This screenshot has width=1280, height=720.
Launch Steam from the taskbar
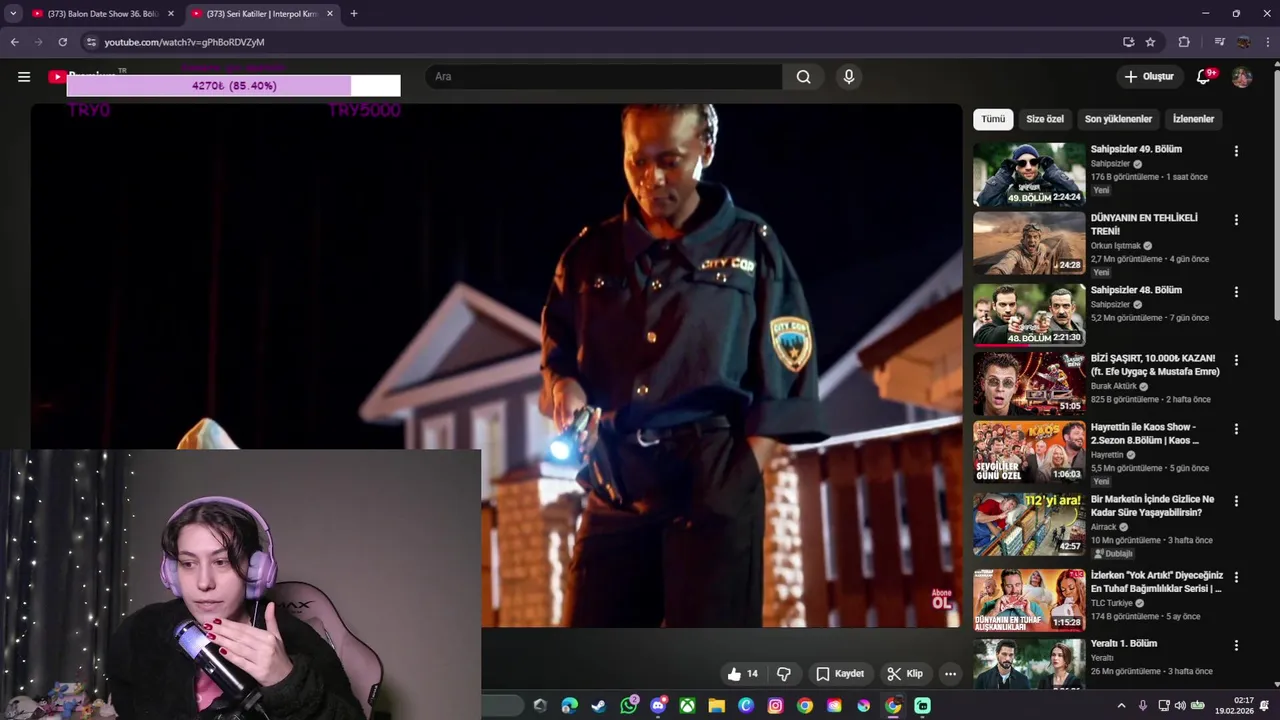(599, 706)
